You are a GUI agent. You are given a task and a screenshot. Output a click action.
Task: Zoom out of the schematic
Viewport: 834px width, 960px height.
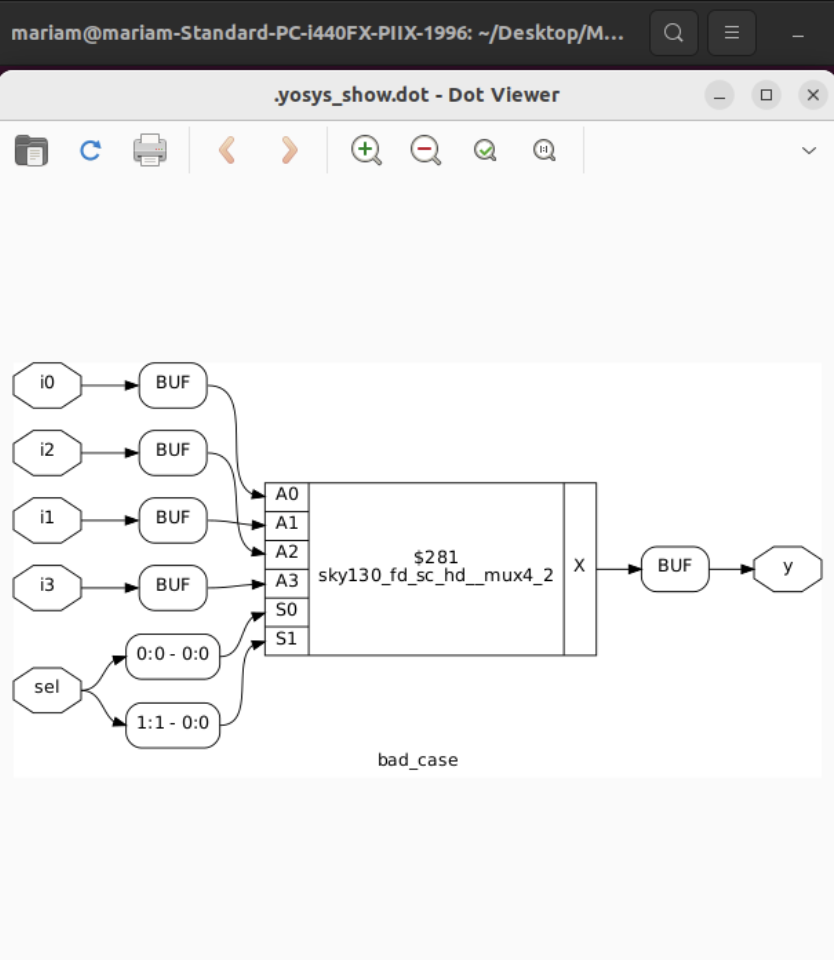[425, 150]
